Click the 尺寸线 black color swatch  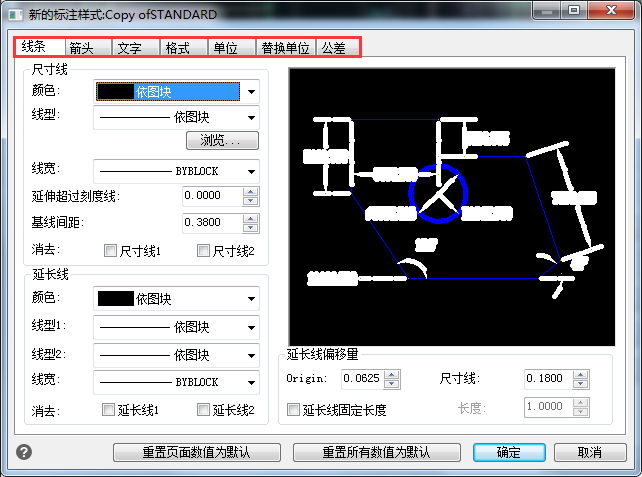tap(116, 92)
